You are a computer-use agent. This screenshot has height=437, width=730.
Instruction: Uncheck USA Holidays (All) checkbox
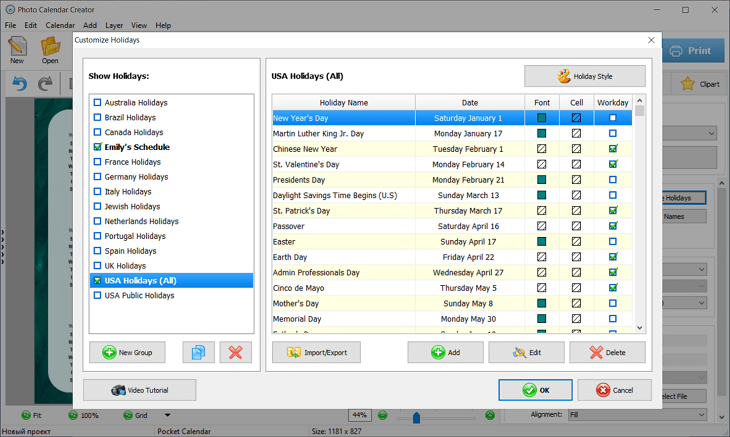point(97,281)
